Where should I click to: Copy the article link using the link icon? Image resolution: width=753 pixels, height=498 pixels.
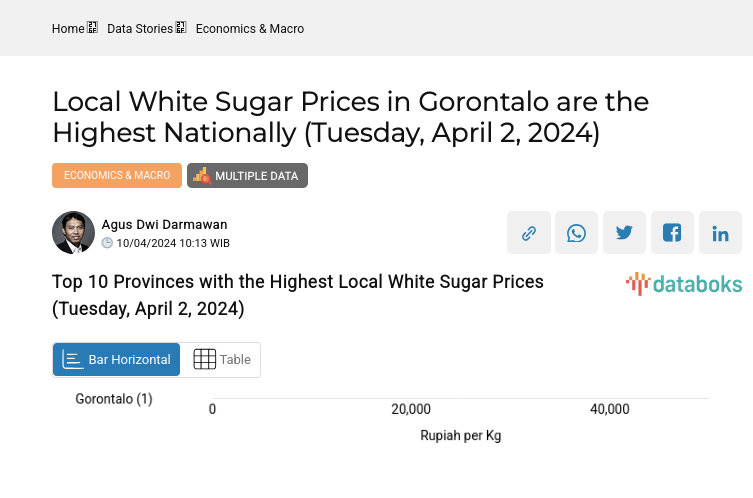529,233
